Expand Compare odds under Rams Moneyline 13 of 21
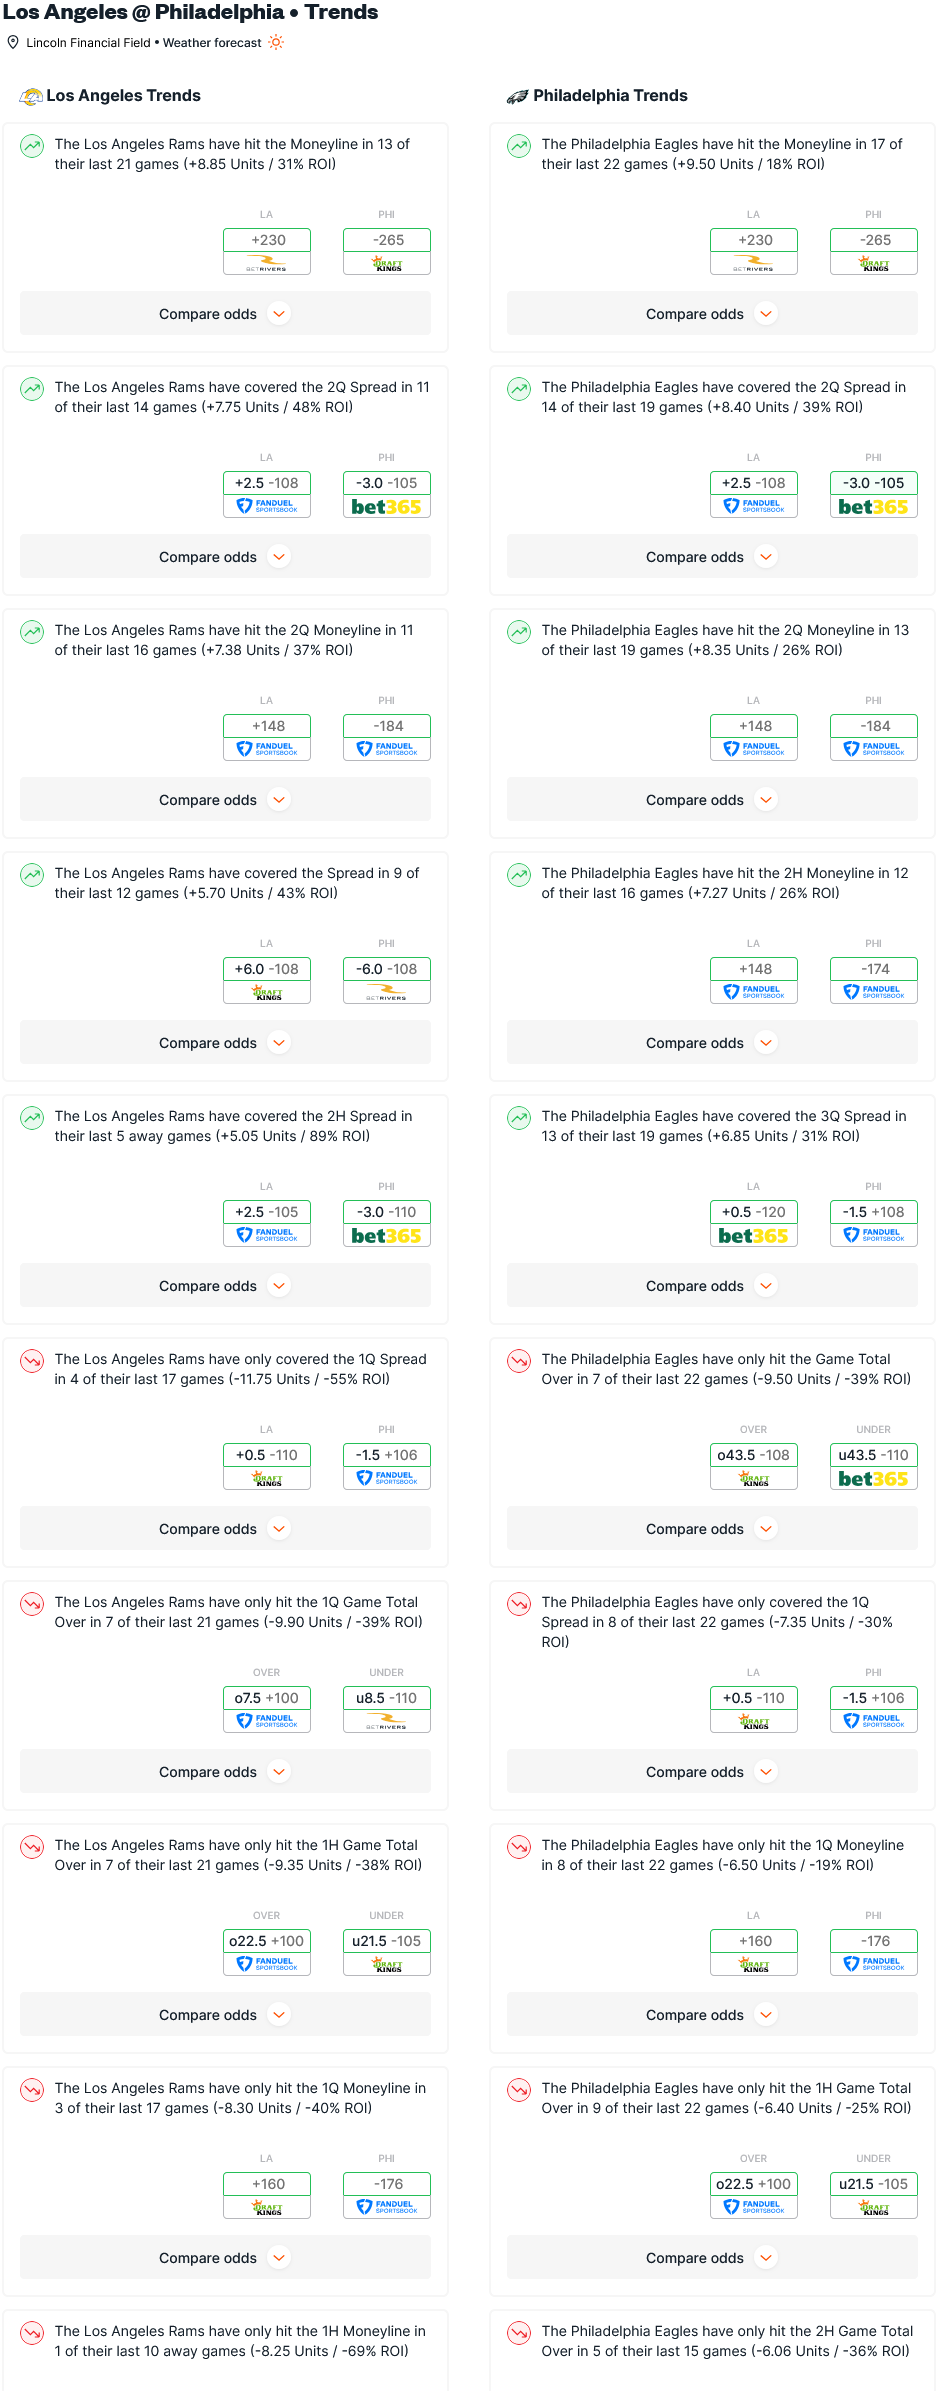Image resolution: width=939 pixels, height=2391 pixels. (225, 314)
